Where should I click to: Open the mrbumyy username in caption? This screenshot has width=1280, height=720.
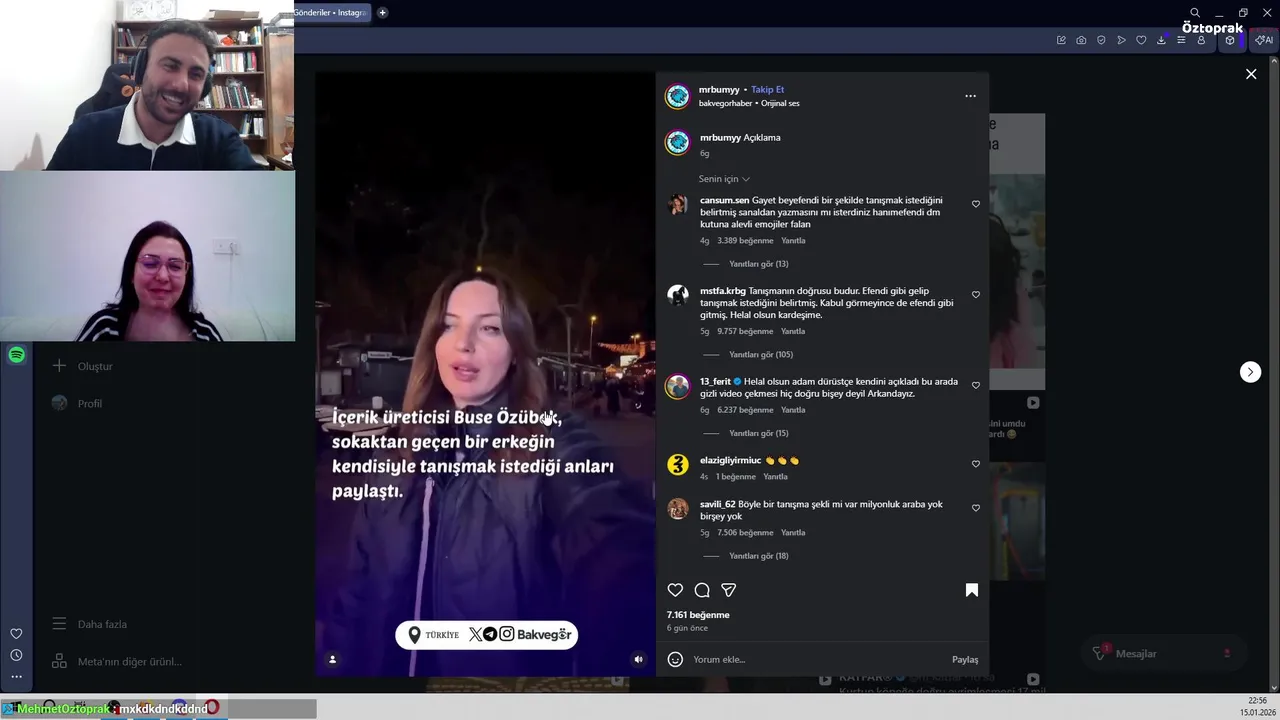point(720,137)
